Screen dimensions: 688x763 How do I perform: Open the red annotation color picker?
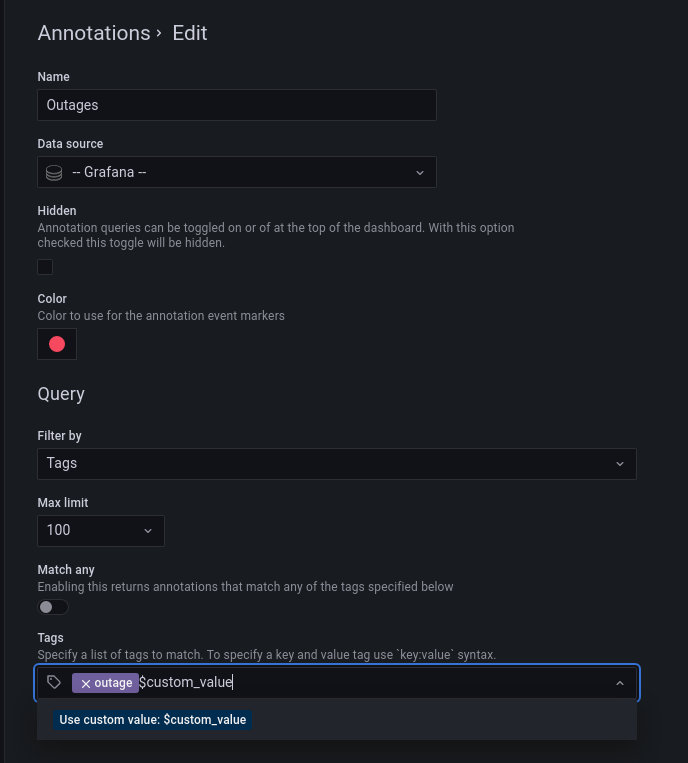coord(57,344)
